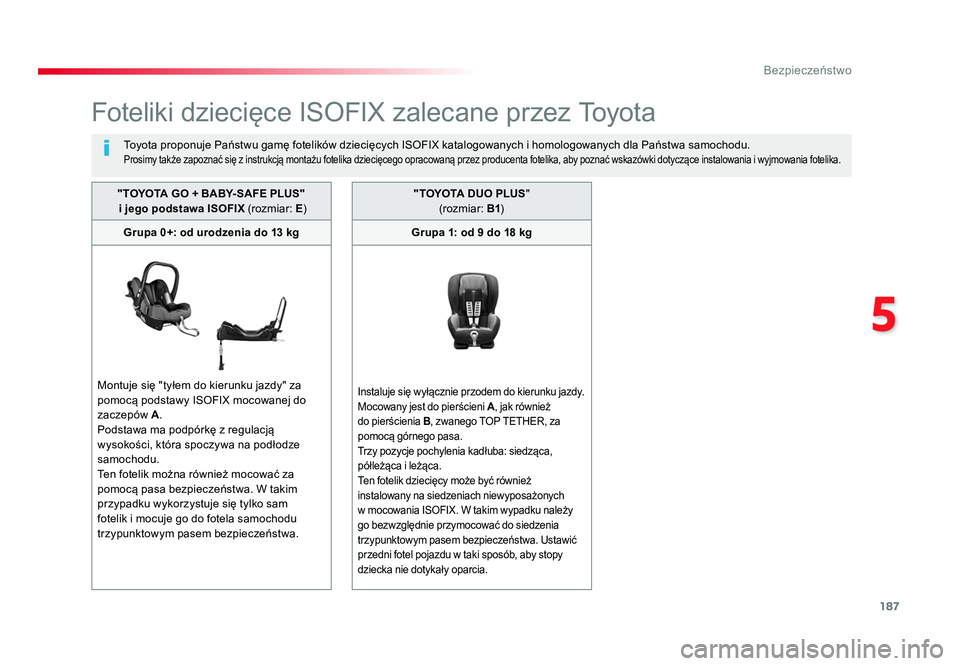Click the line 'w mocowania ISOFIX. W takim wypadku należy'
Viewport: 960px width, 666px height.
coord(465,511)
